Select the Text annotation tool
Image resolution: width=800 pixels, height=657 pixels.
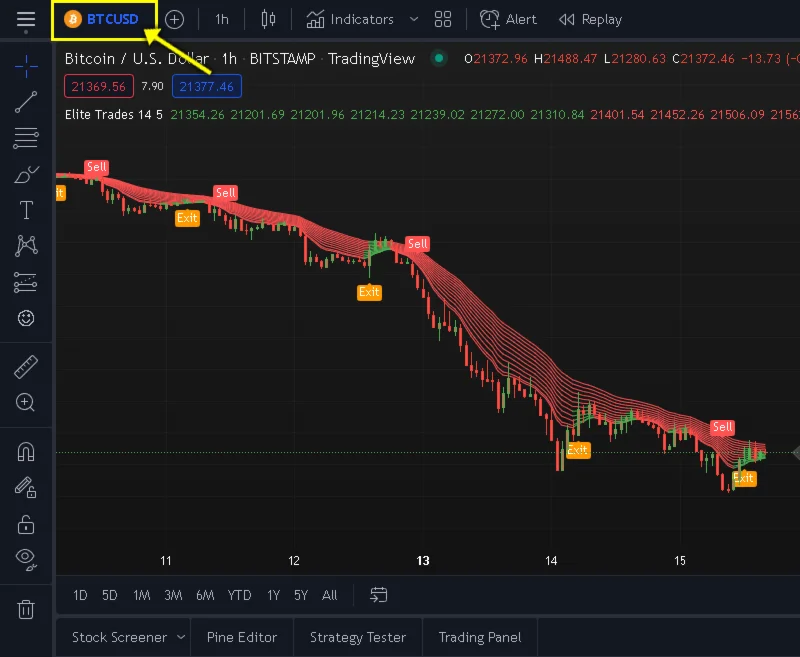coord(26,210)
